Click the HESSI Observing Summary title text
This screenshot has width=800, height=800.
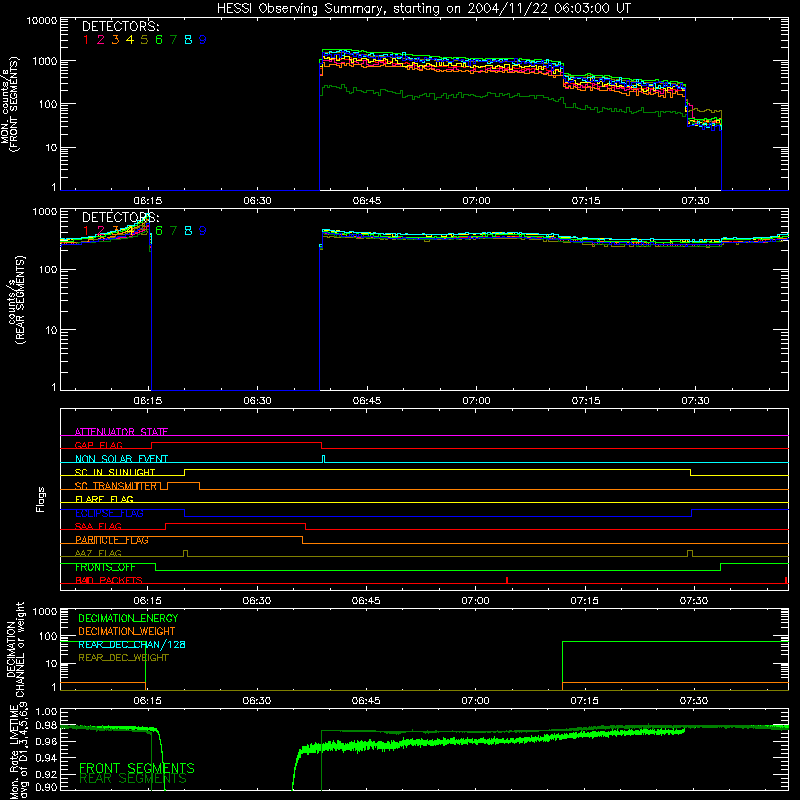tap(423, 9)
